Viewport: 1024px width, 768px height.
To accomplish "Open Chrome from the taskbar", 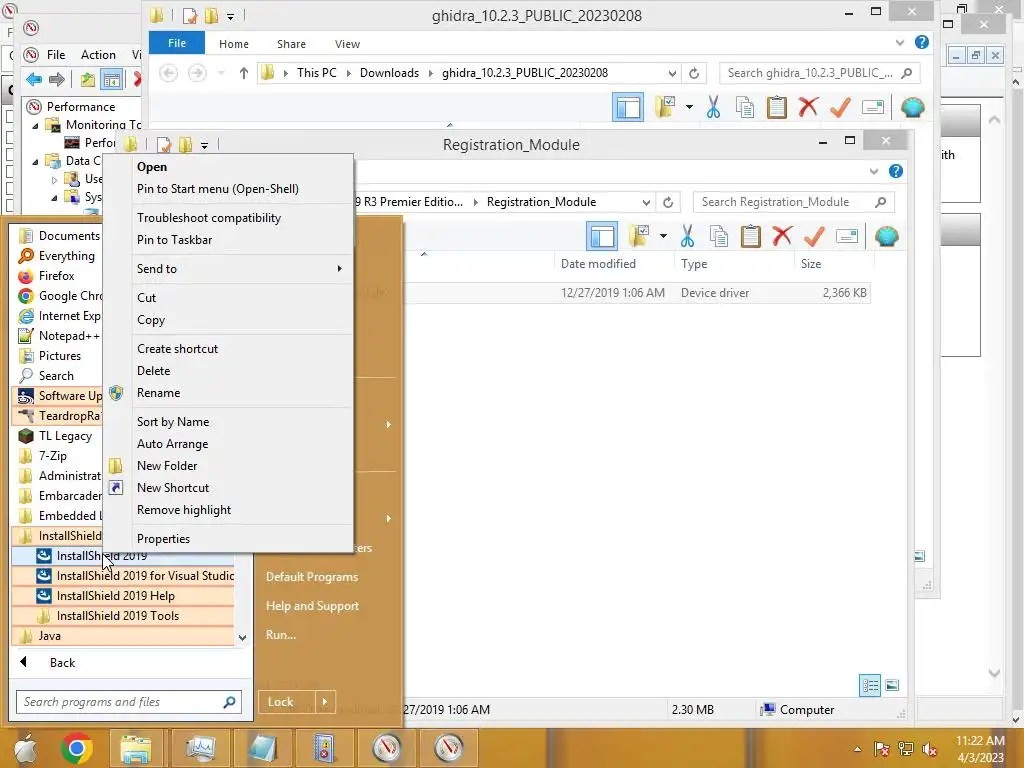I will [76, 748].
